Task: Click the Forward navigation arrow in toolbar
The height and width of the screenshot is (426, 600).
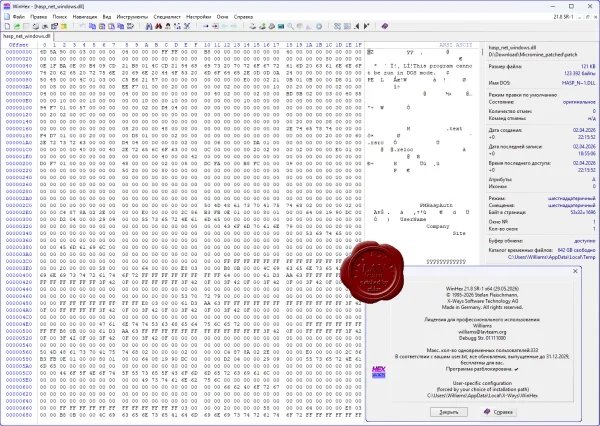Action: 234,26
